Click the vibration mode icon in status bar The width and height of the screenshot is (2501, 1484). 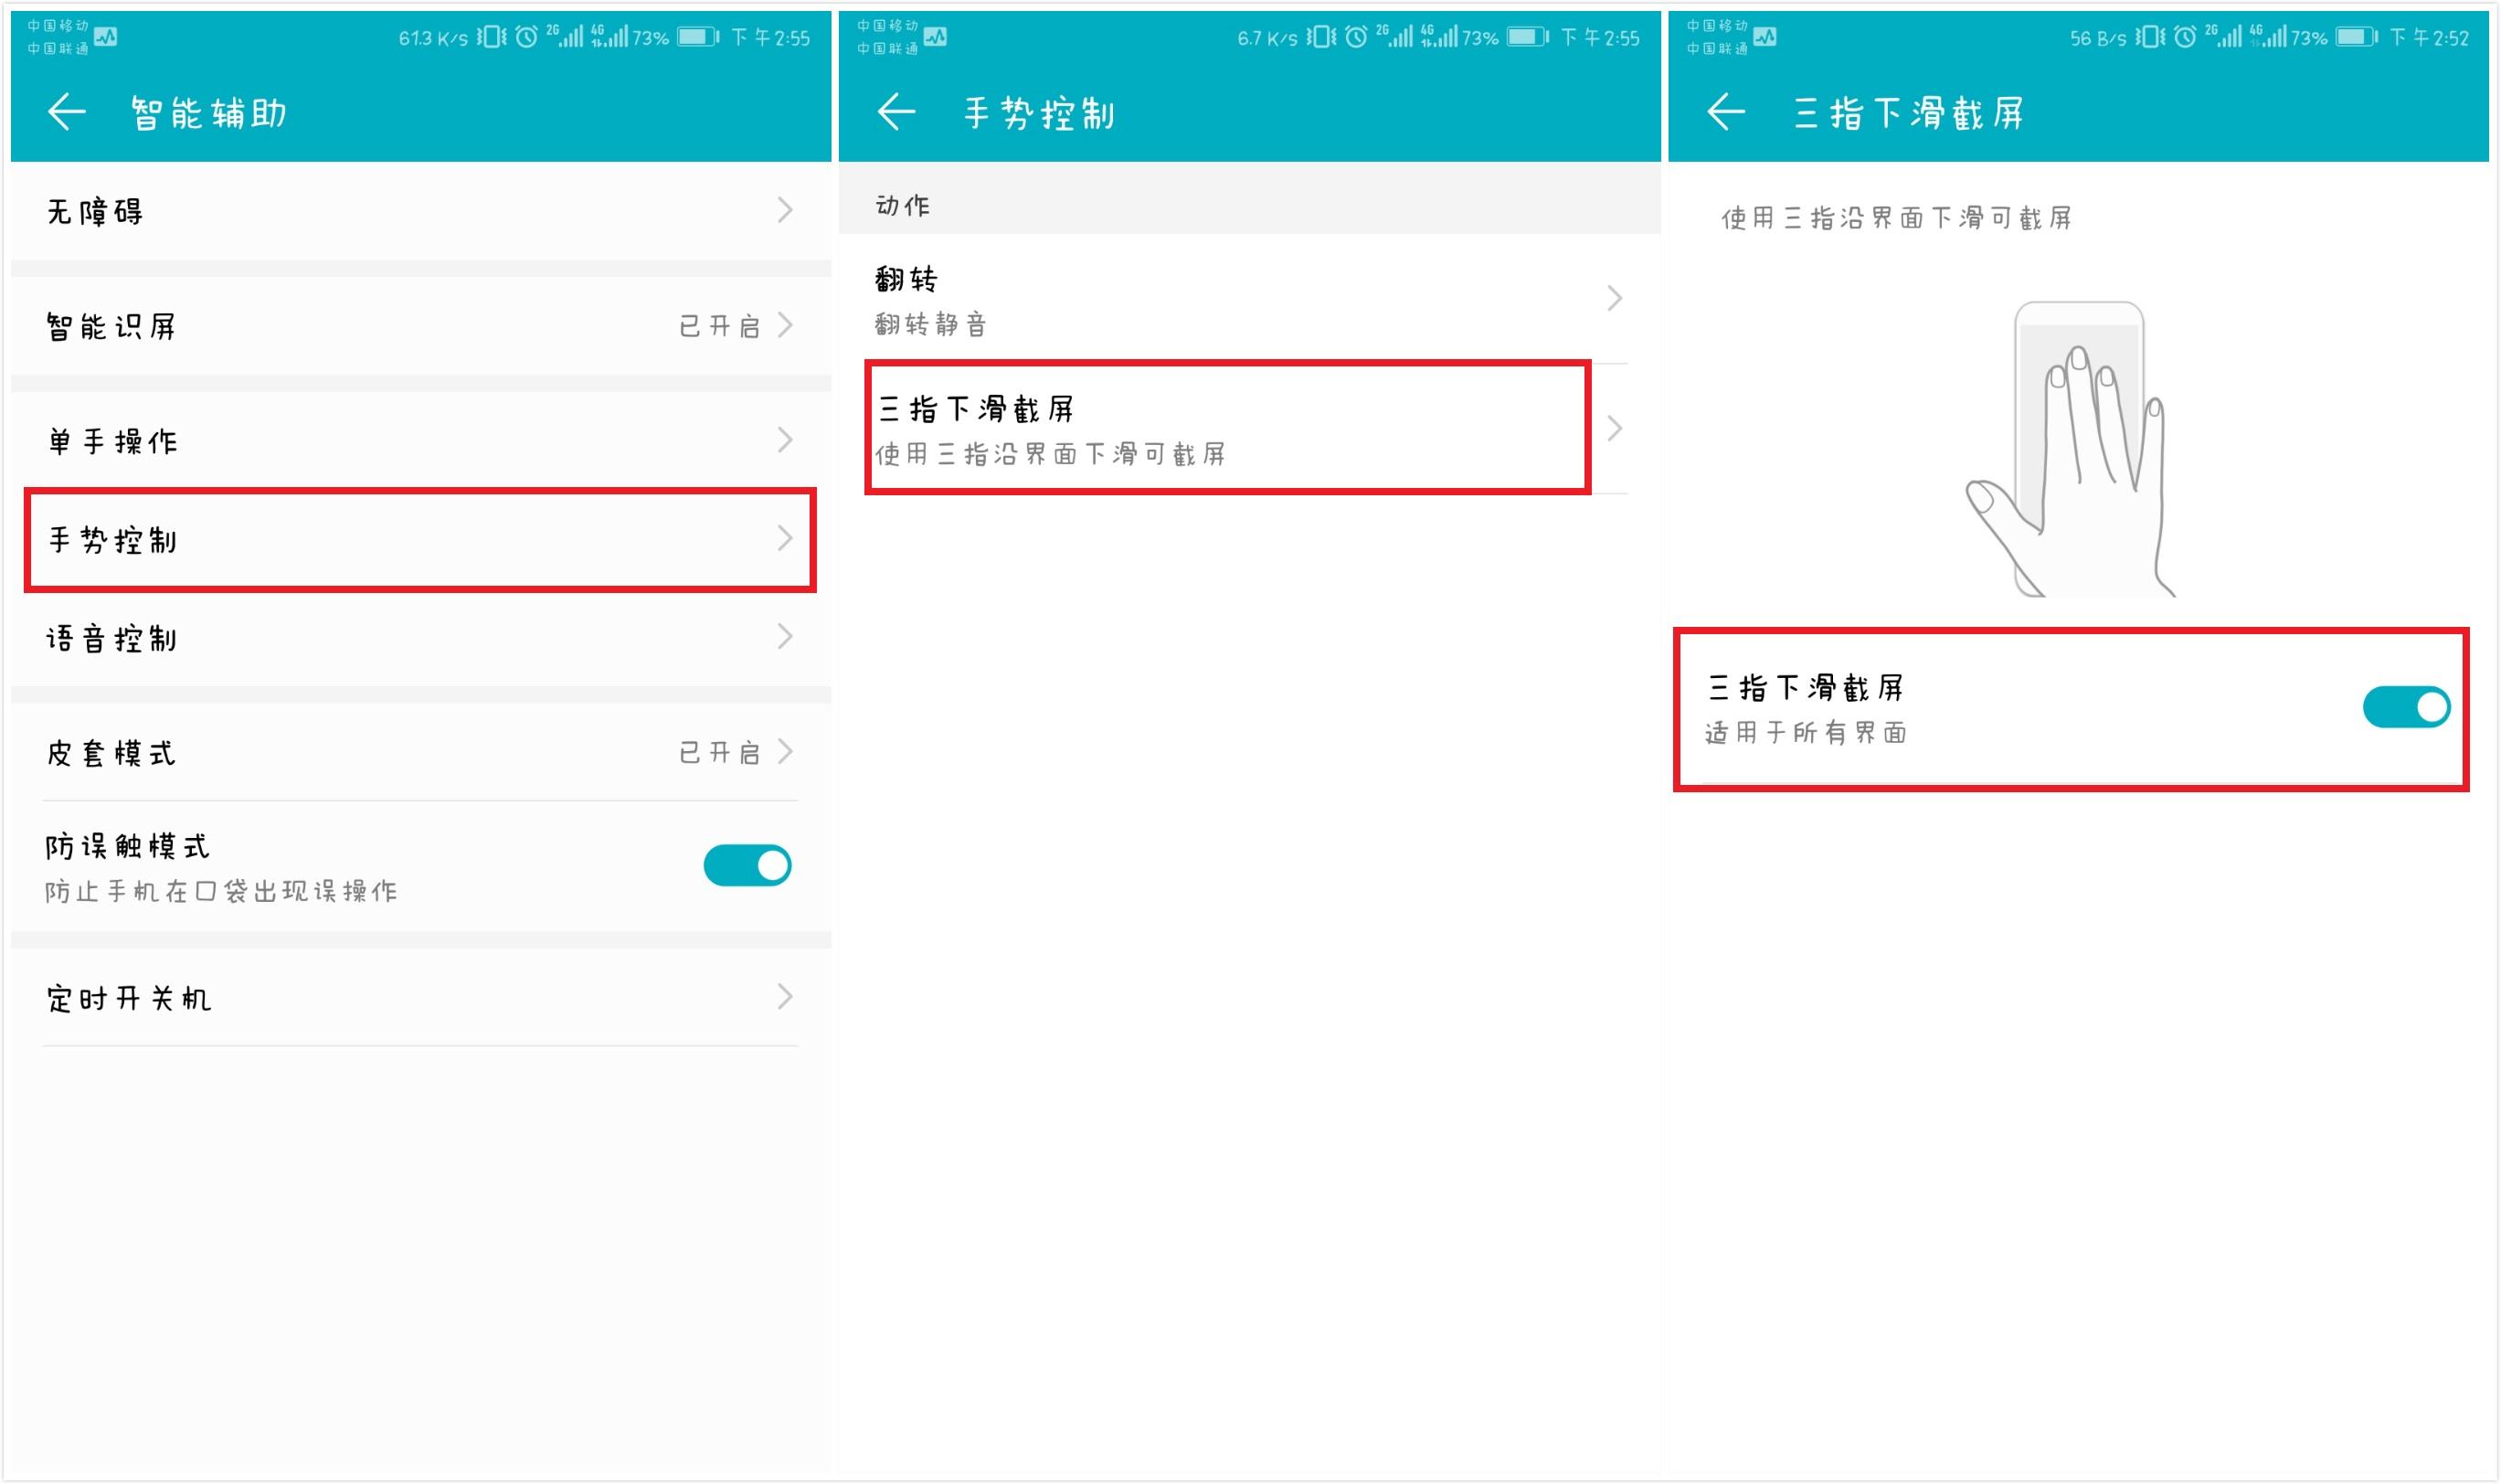click(491, 37)
